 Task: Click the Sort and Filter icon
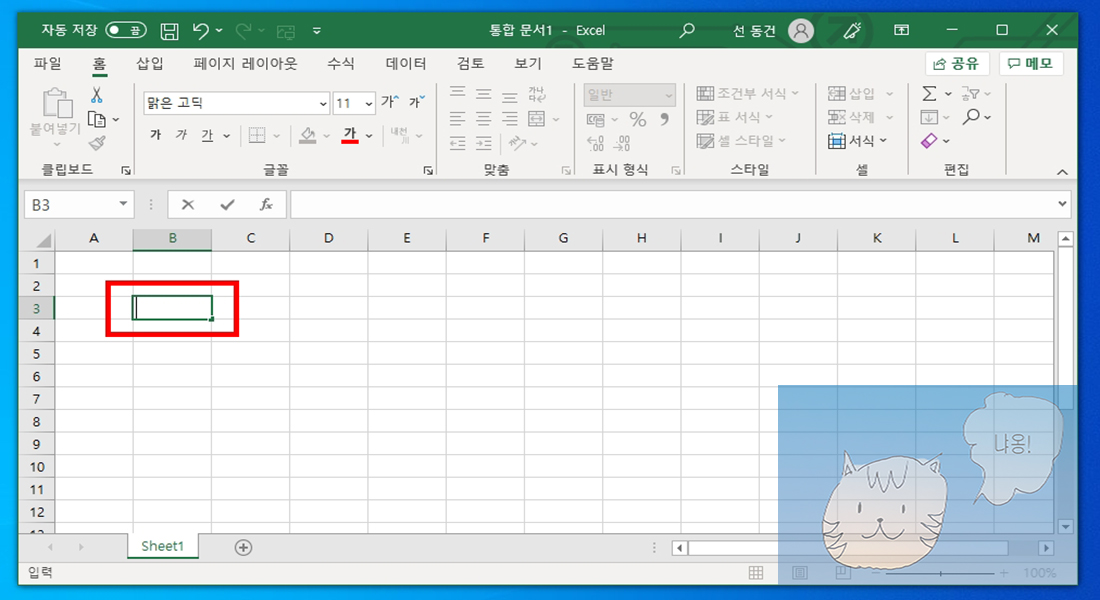[x=970, y=93]
